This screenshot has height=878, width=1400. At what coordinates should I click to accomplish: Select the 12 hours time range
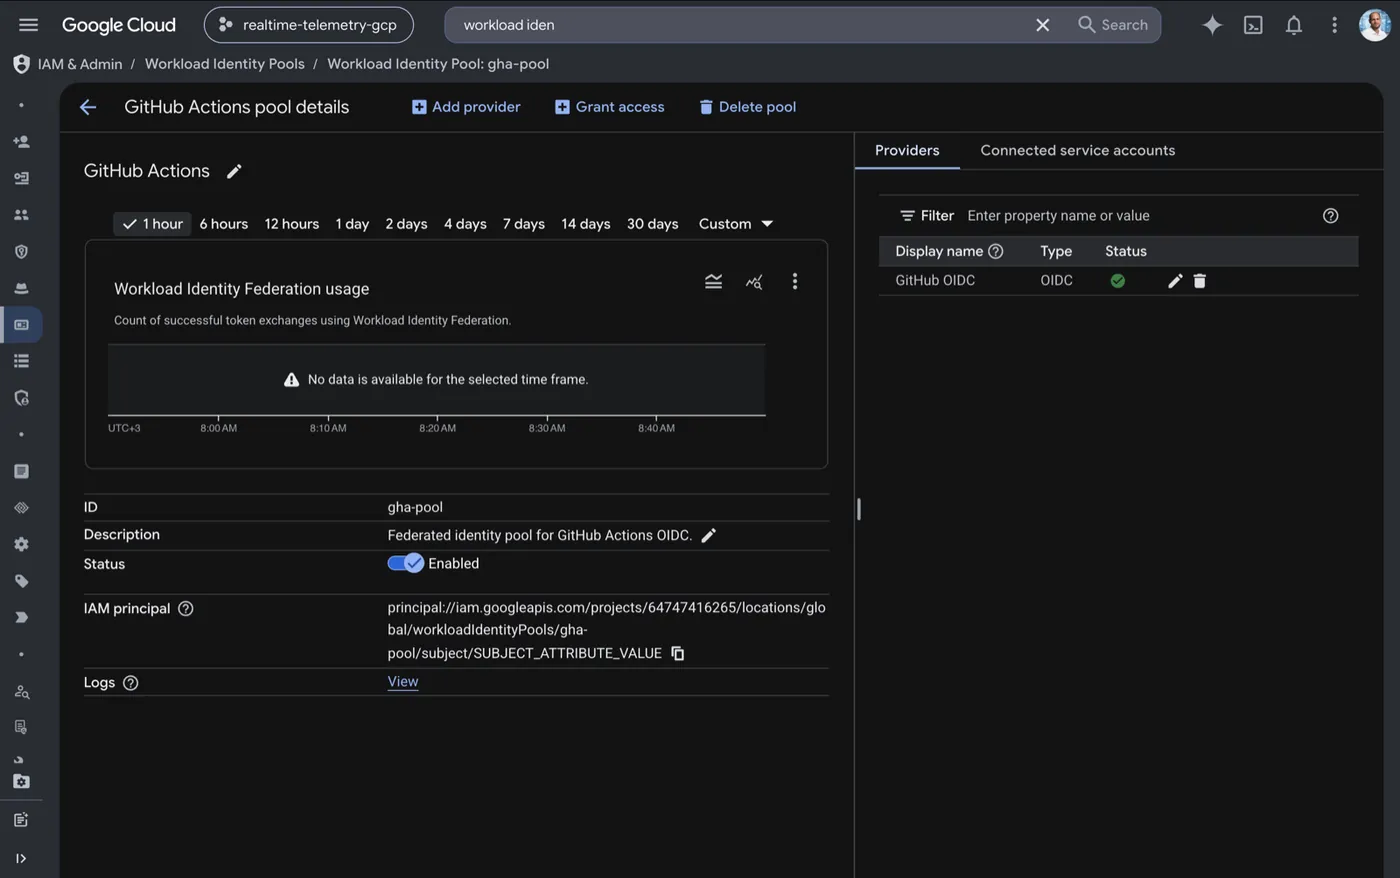point(292,224)
